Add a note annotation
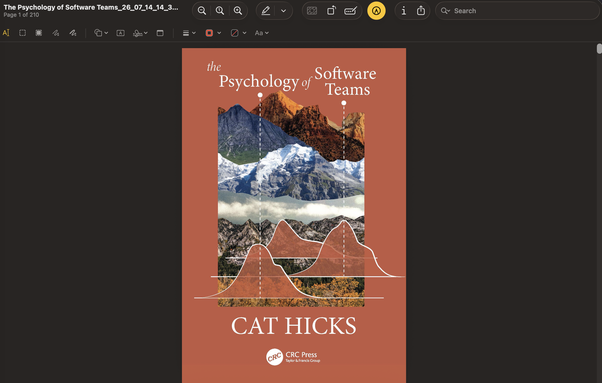Image resolution: width=602 pixels, height=383 pixels. click(x=160, y=33)
